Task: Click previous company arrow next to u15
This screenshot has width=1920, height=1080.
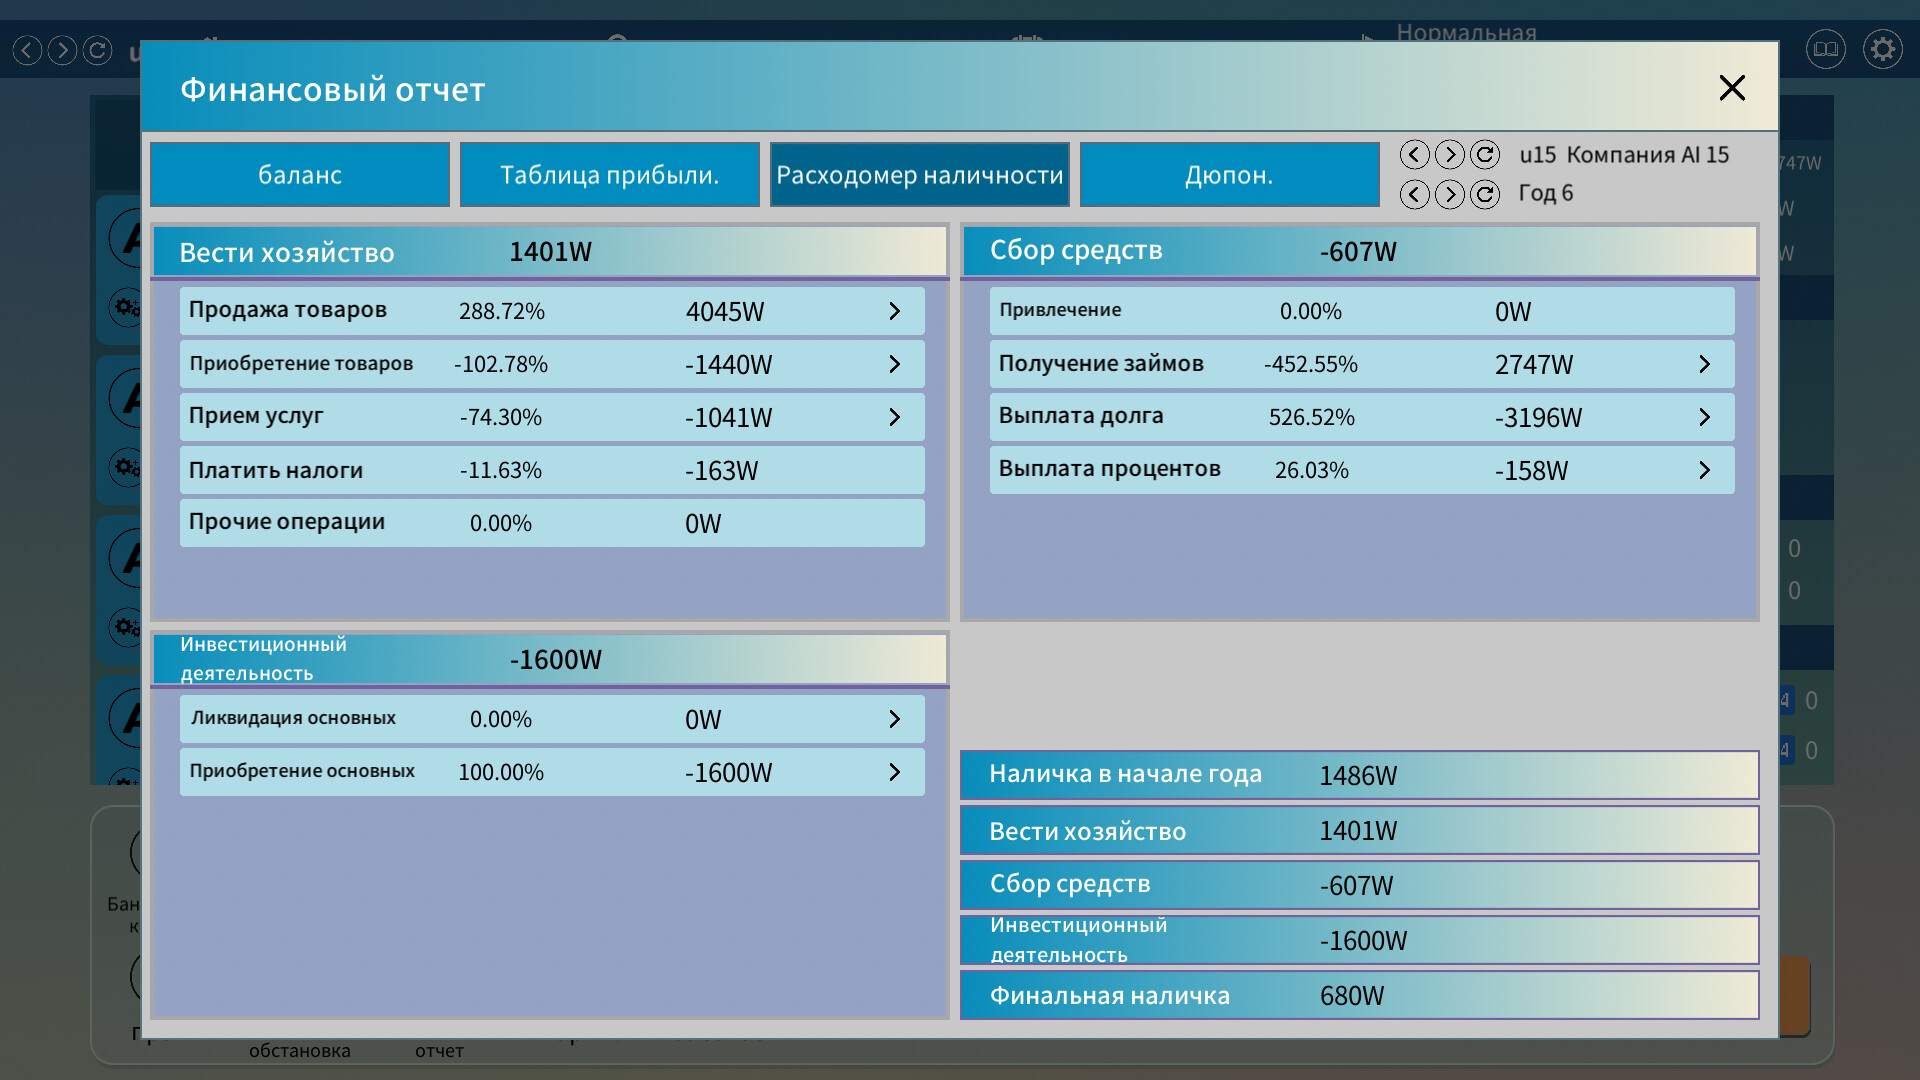Action: pos(1414,155)
